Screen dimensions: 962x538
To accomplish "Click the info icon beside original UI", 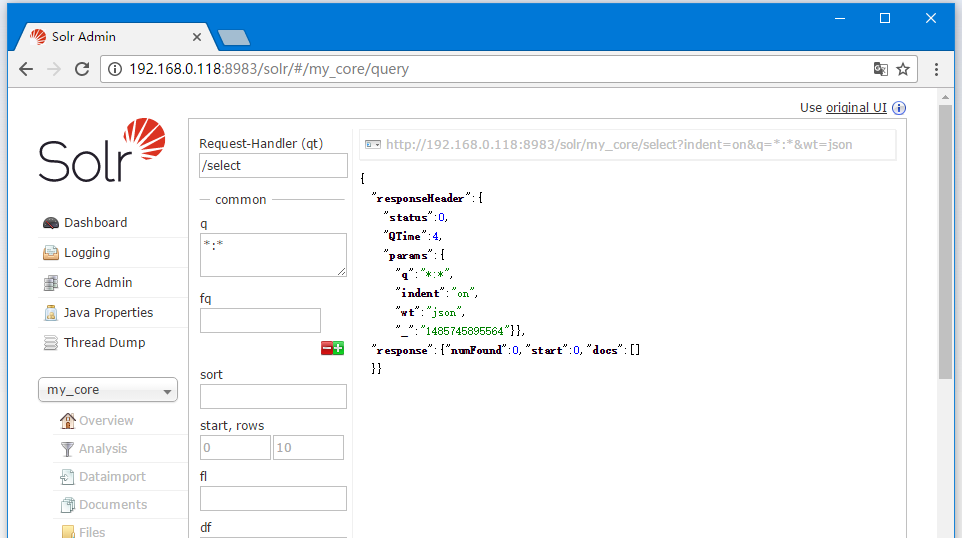I will [899, 108].
